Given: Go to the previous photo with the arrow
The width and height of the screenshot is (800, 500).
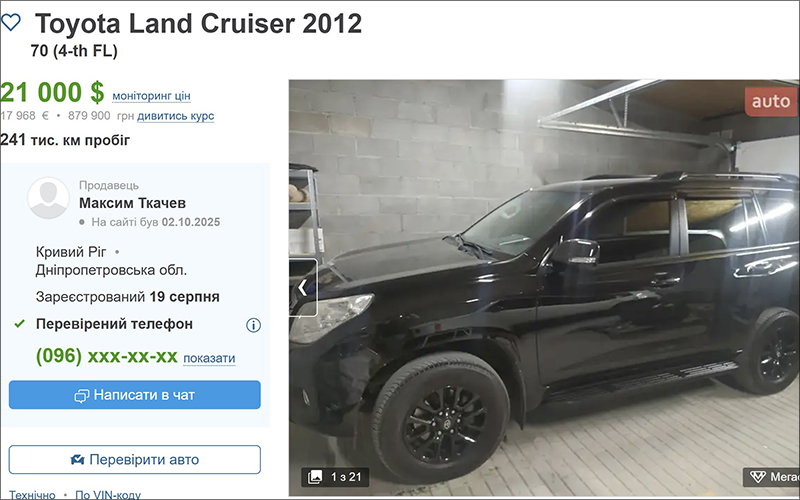Looking at the screenshot, I should (x=303, y=288).
